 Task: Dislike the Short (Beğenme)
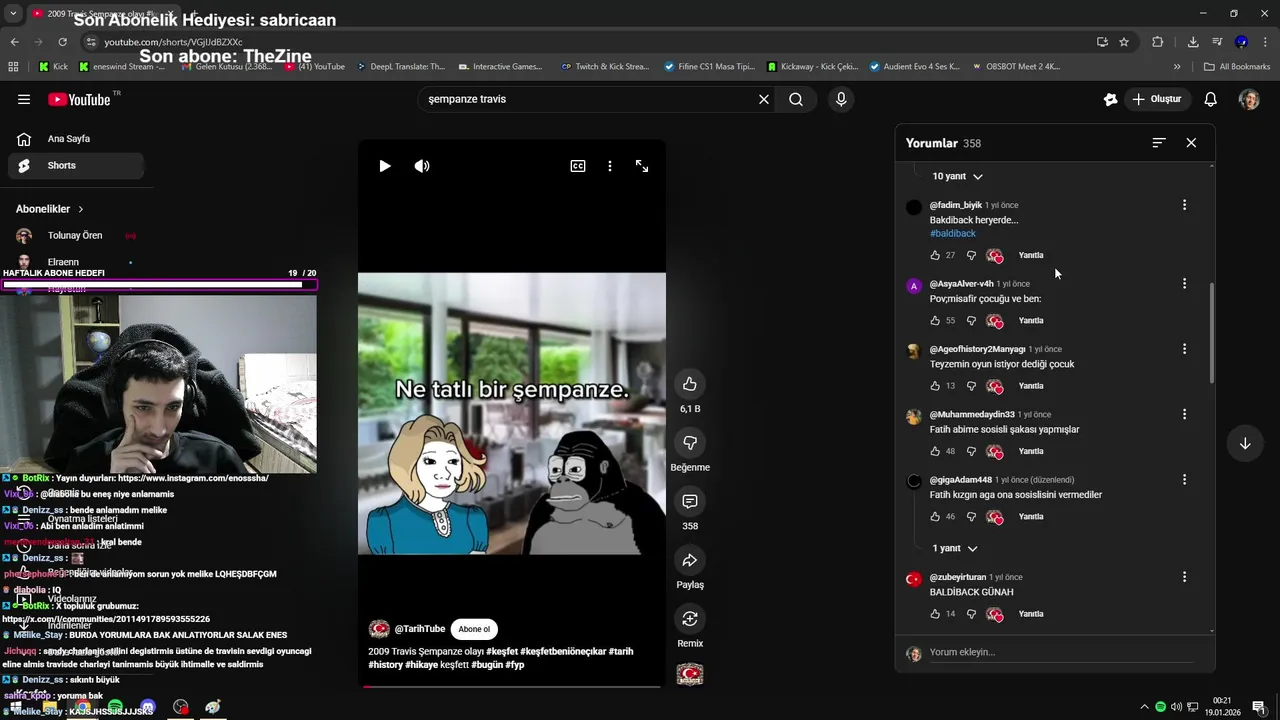click(x=690, y=442)
